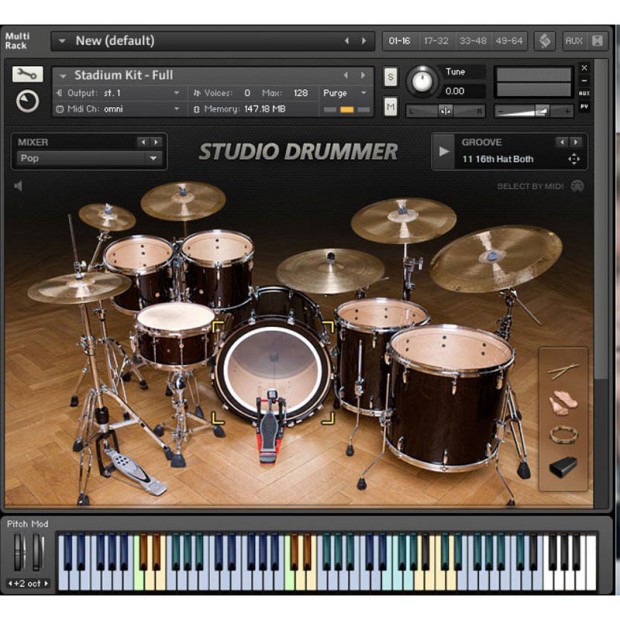Switch to instrument page 33-48

pos(473,41)
